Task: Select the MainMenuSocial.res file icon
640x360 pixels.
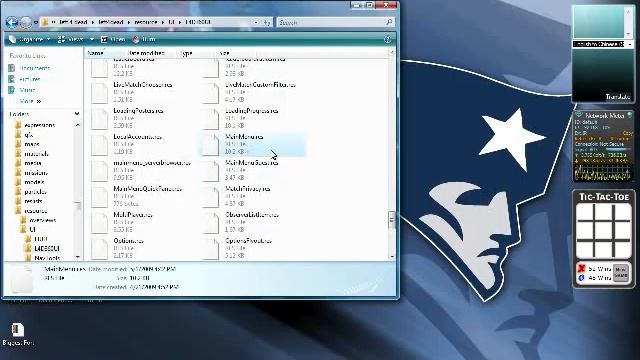Action: coord(210,171)
